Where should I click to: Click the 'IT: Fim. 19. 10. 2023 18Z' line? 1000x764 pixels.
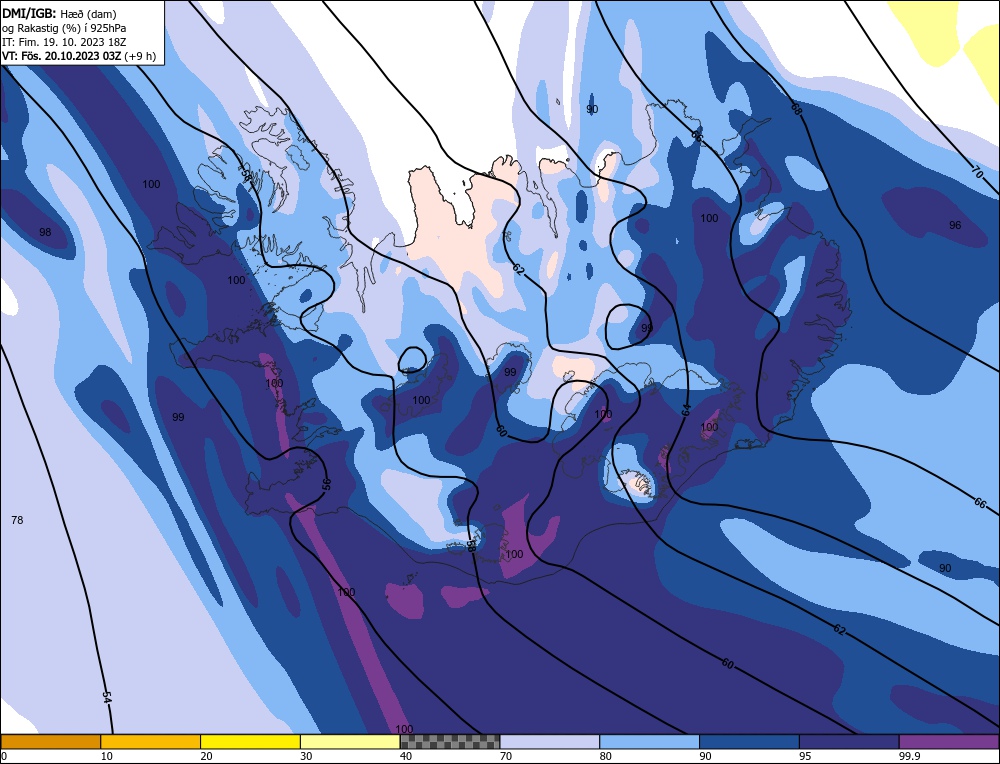pyautogui.click(x=64, y=42)
